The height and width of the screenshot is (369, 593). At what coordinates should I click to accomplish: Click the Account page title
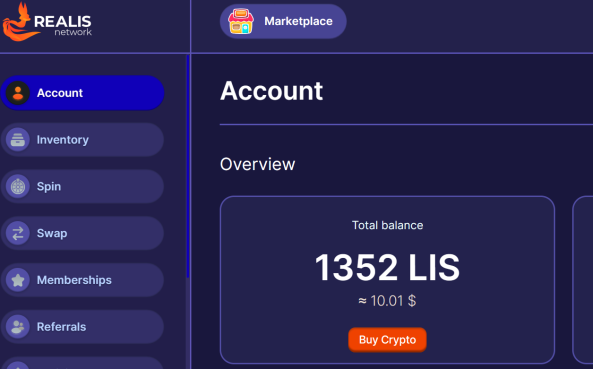tap(272, 91)
